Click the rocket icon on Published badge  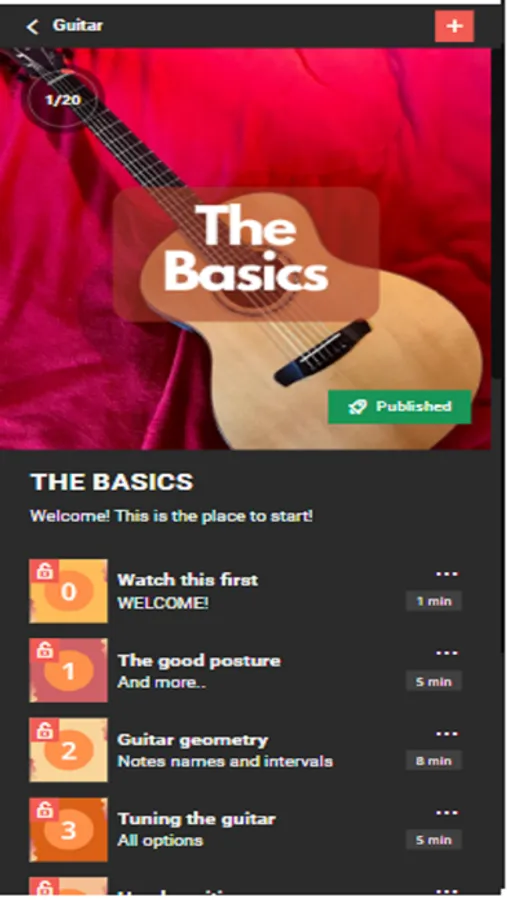[357, 407]
